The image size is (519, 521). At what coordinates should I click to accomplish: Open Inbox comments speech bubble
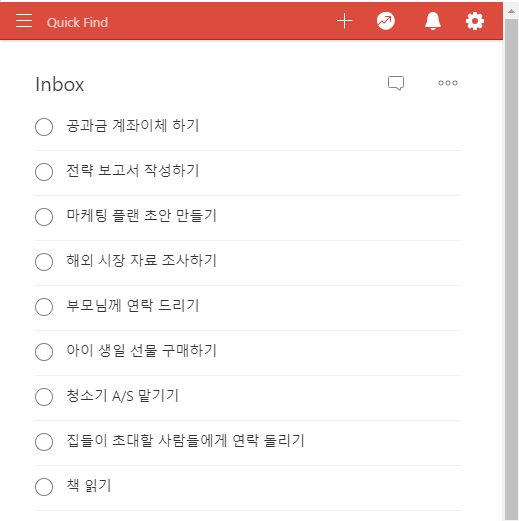(x=396, y=83)
